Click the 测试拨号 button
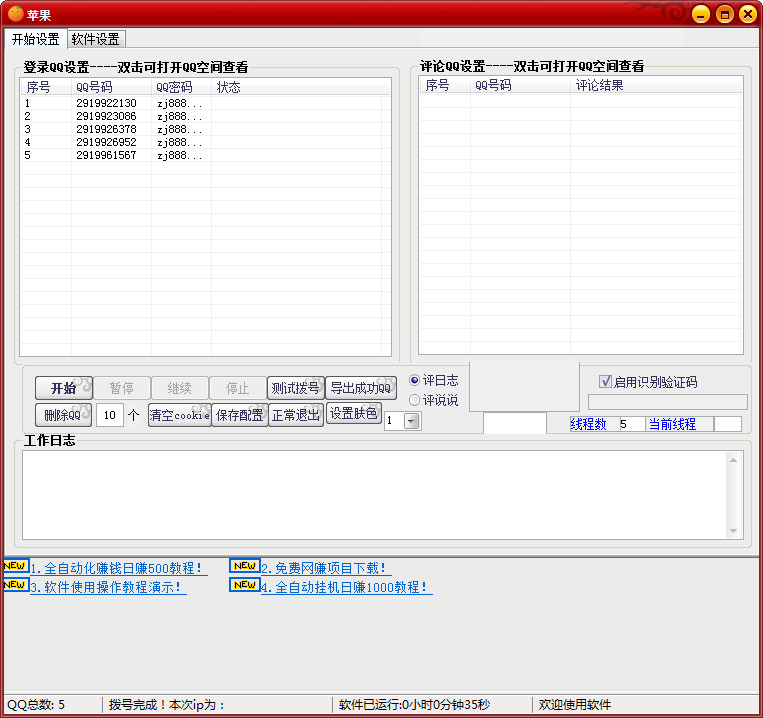Image resolution: width=763 pixels, height=718 pixels. pos(295,388)
